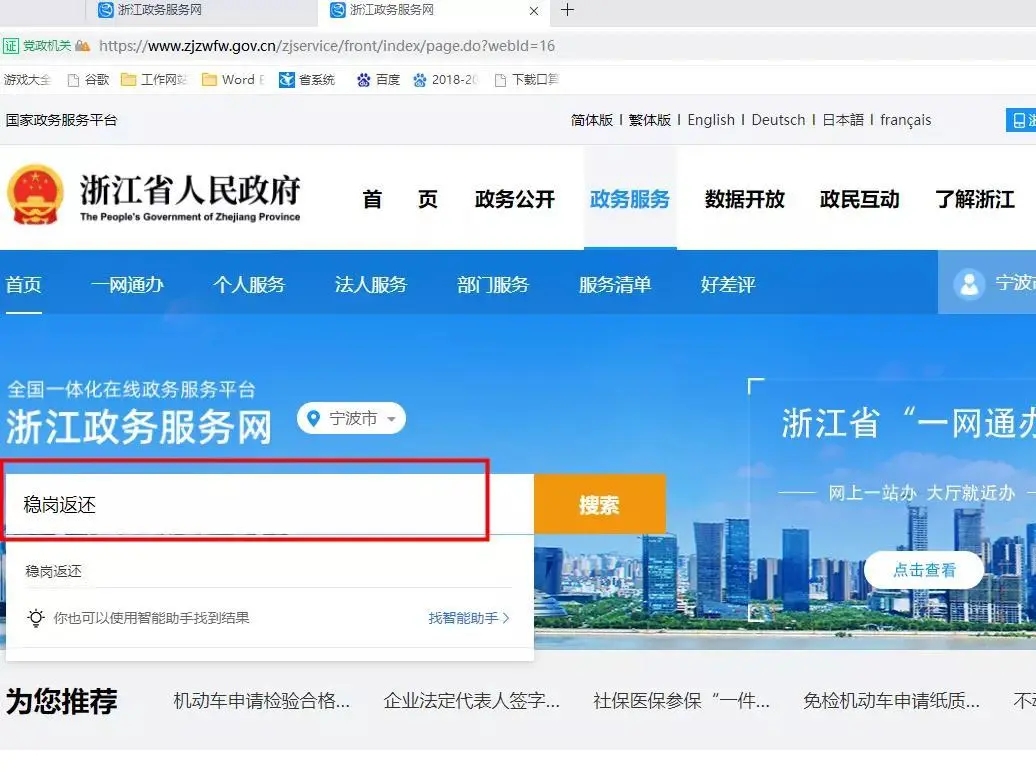Open the 2018-20 bookmark

point(445,80)
